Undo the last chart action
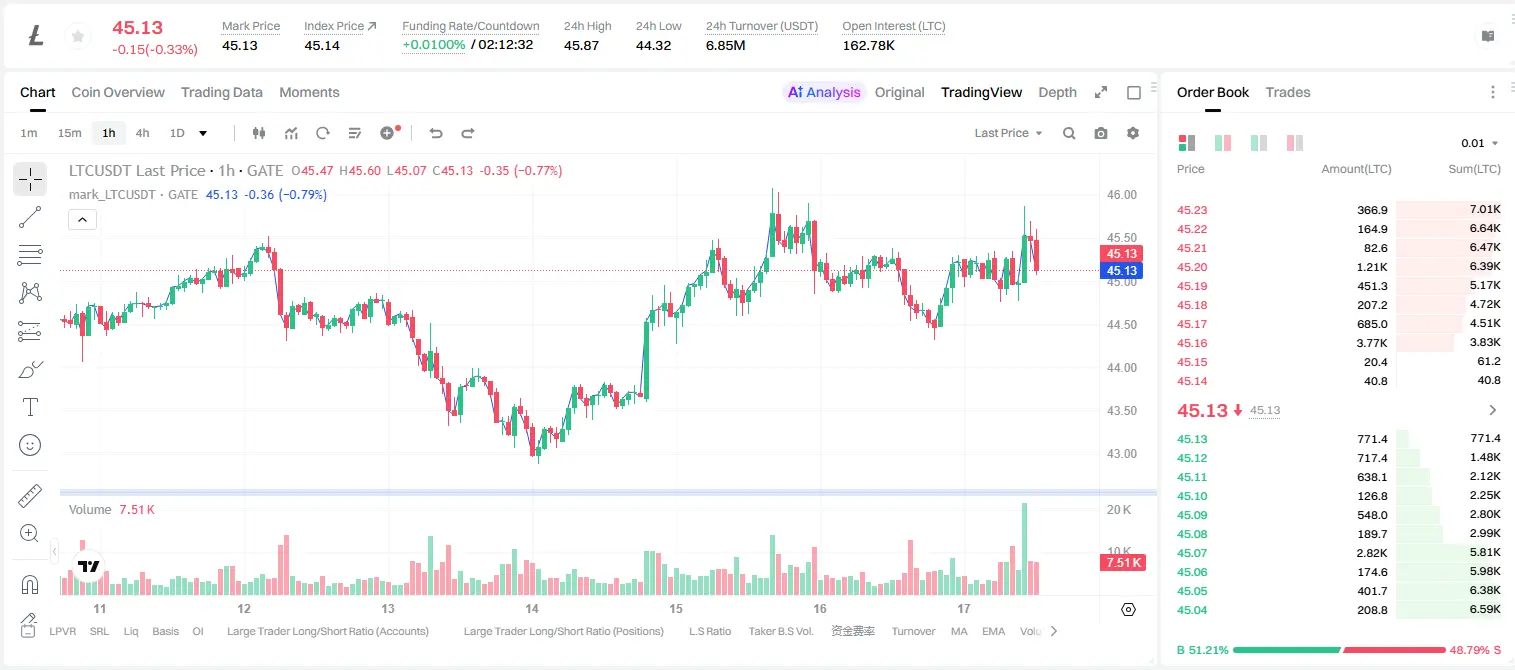Screen dimensions: 1515x670 point(436,133)
